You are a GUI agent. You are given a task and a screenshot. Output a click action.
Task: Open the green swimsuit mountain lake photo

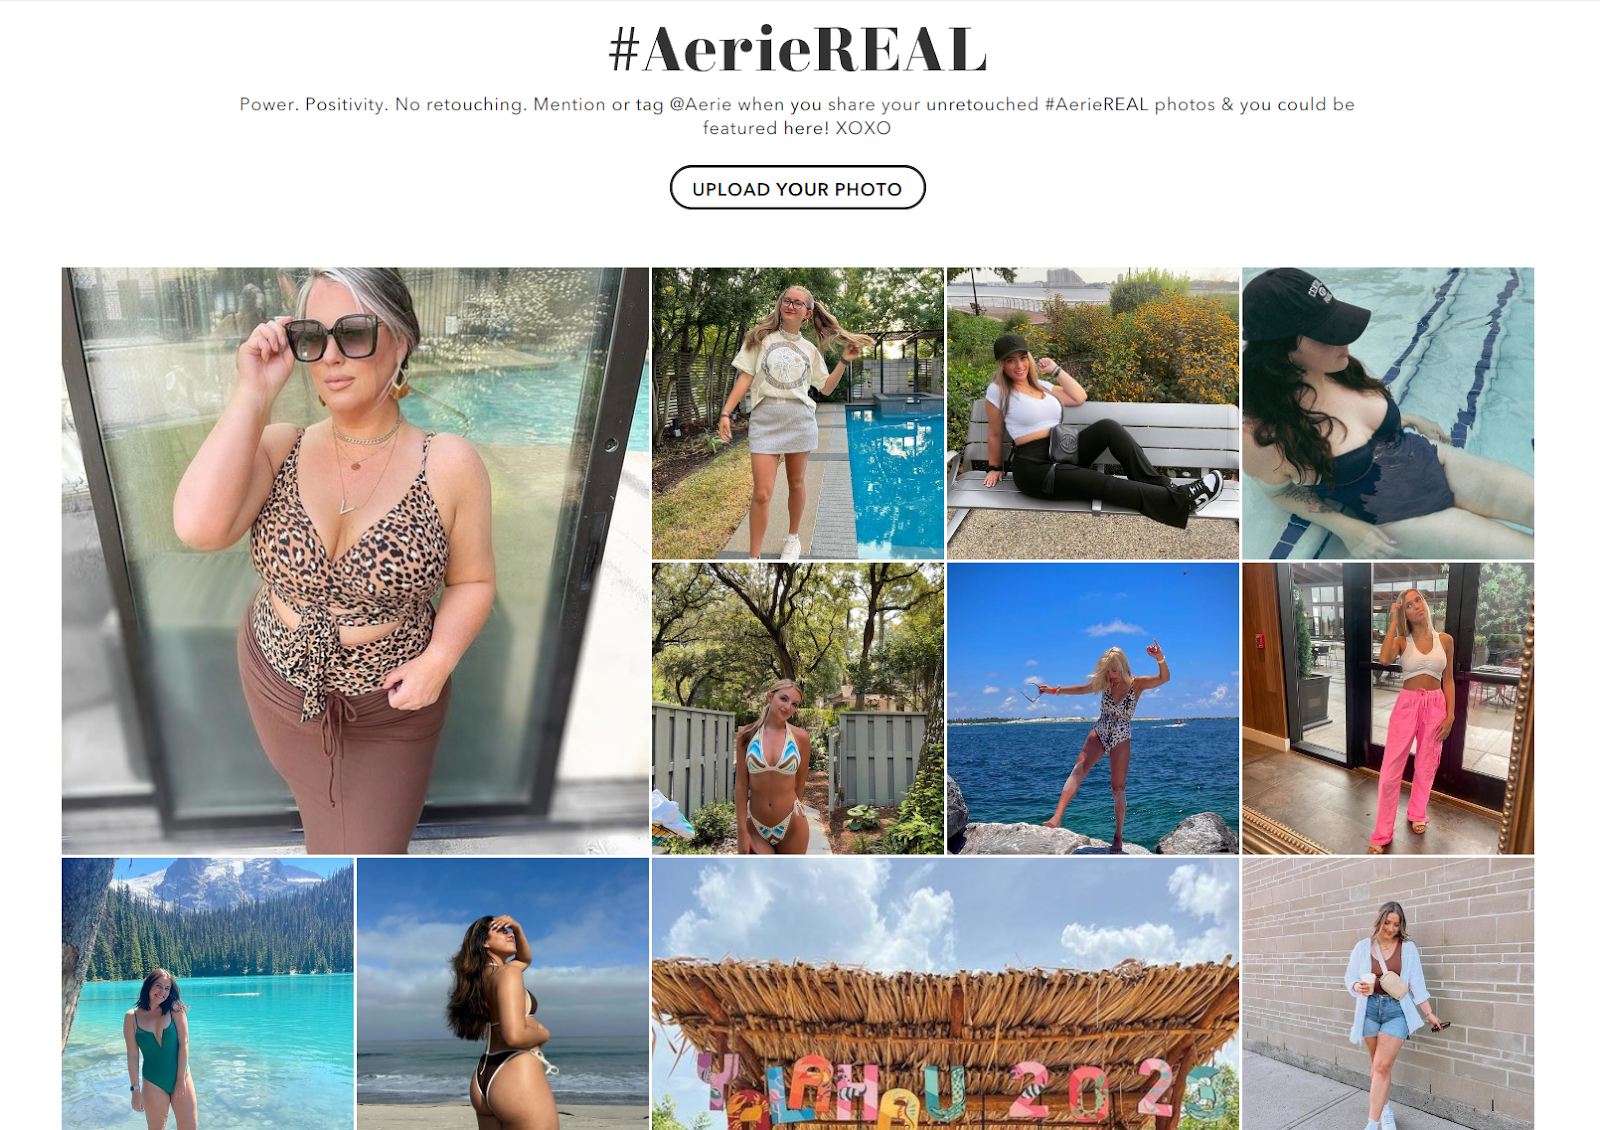coord(208,994)
